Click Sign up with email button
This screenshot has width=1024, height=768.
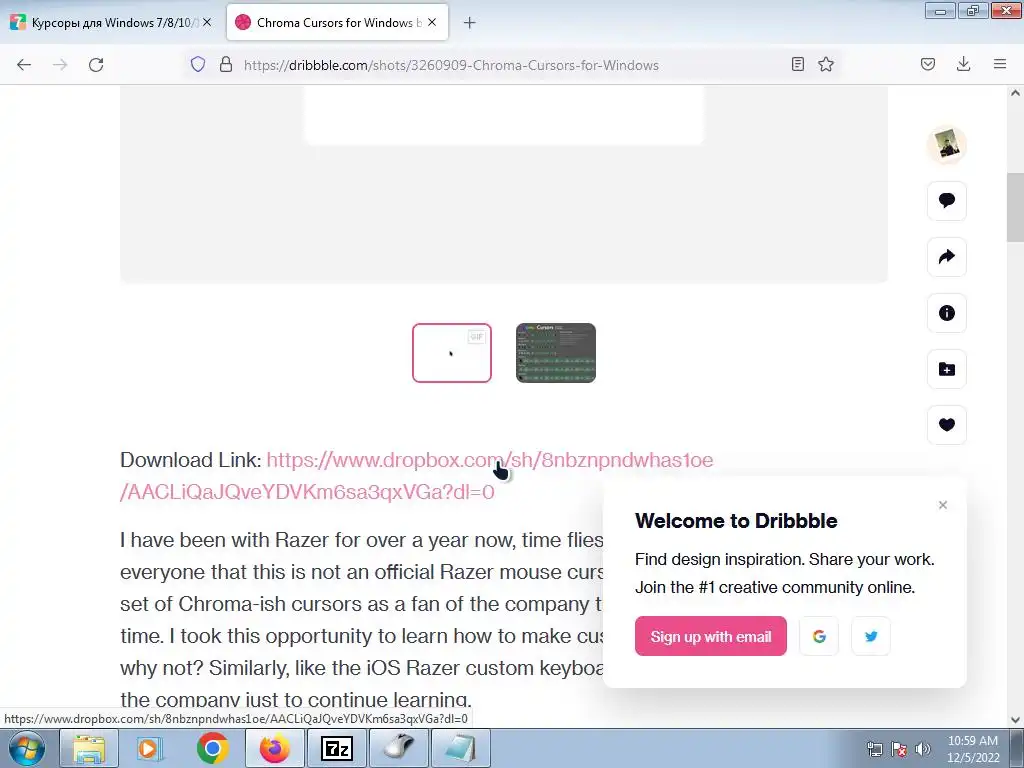point(711,636)
